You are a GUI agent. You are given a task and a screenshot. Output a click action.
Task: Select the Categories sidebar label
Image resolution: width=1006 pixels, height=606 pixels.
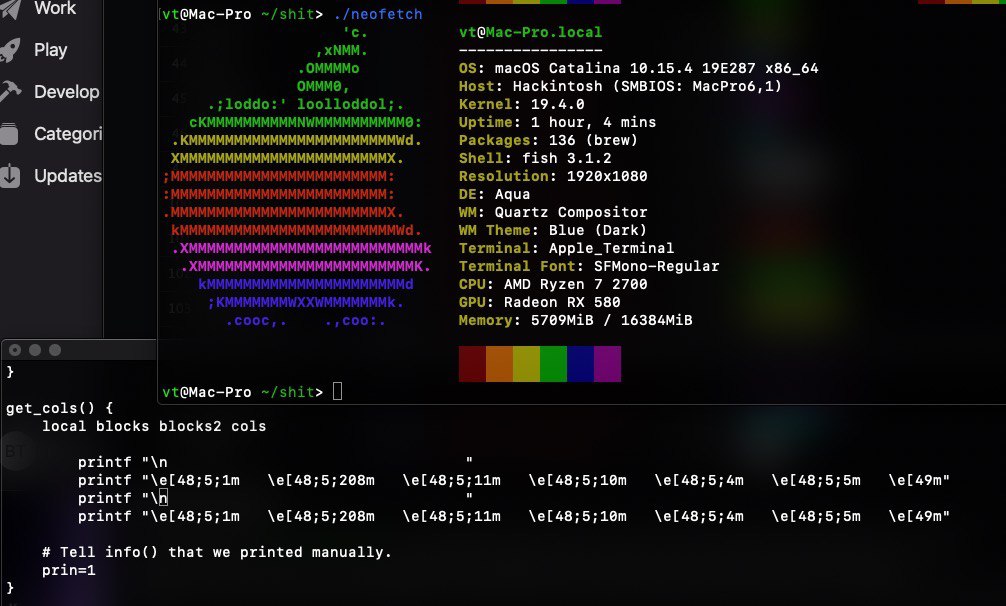click(x=68, y=134)
